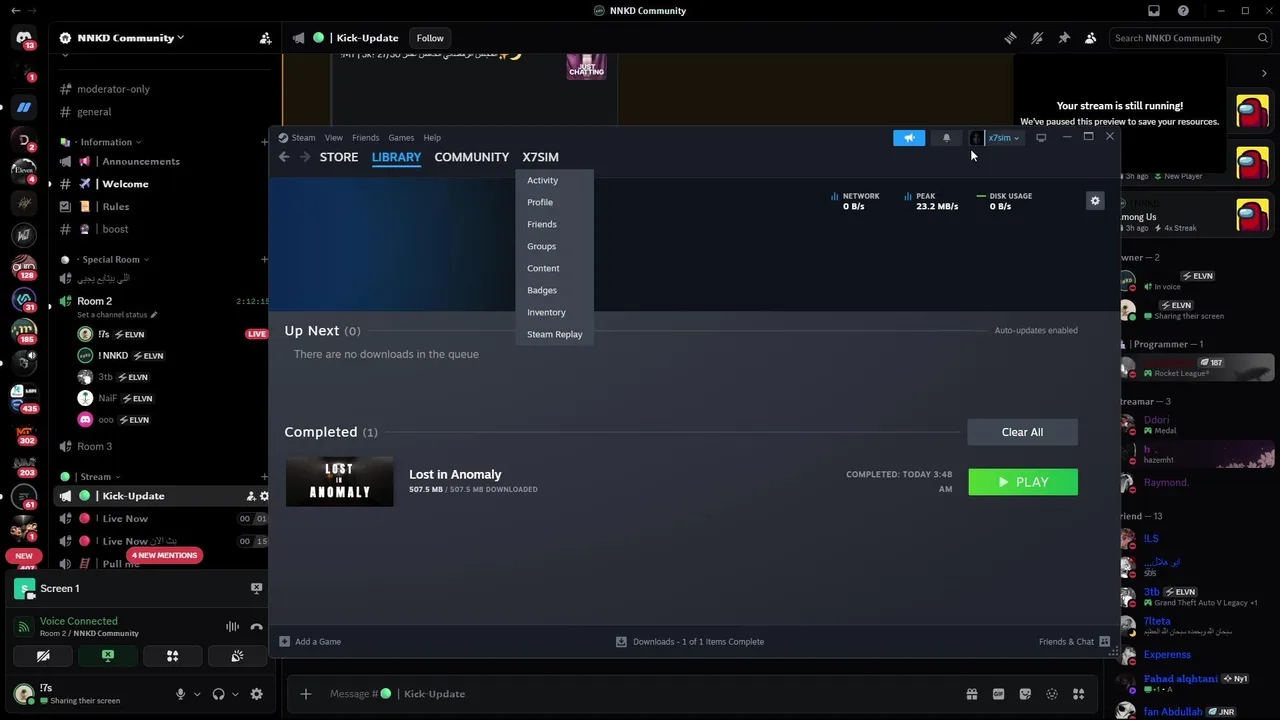Click plus attach button in message bar
This screenshot has width=1280, height=720.
[x=306, y=694]
